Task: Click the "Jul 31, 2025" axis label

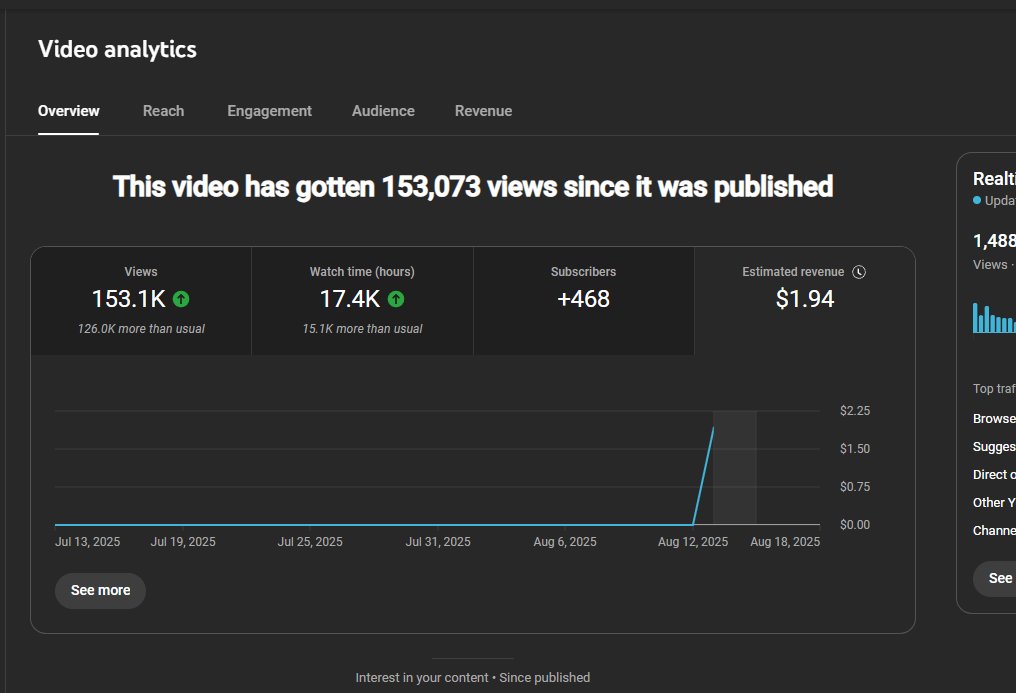Action: tap(438, 542)
